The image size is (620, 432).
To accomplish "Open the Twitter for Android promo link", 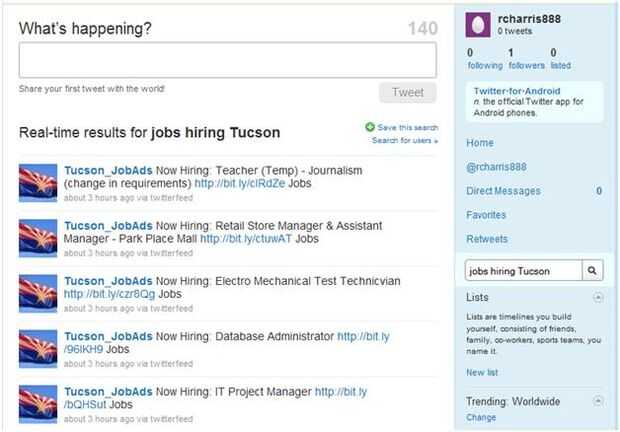I will pyautogui.click(x=517, y=91).
